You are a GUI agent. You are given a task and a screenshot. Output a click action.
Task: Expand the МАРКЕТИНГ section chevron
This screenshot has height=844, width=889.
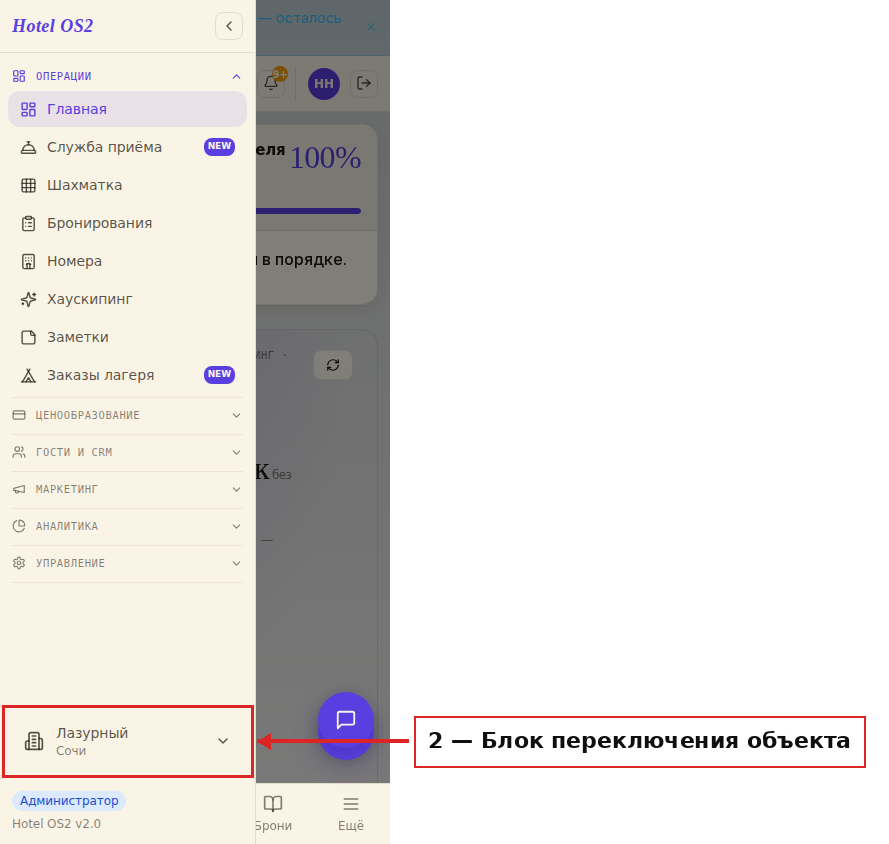(x=236, y=489)
